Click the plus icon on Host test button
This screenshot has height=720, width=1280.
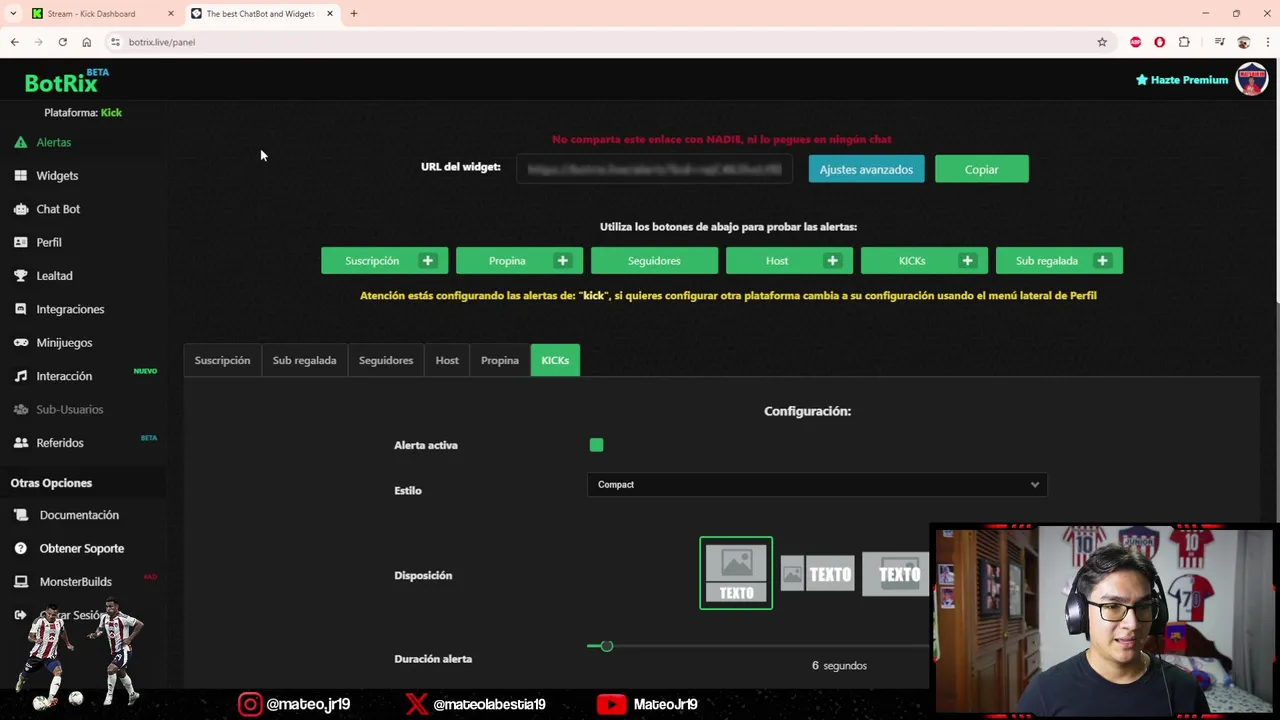[832, 261]
